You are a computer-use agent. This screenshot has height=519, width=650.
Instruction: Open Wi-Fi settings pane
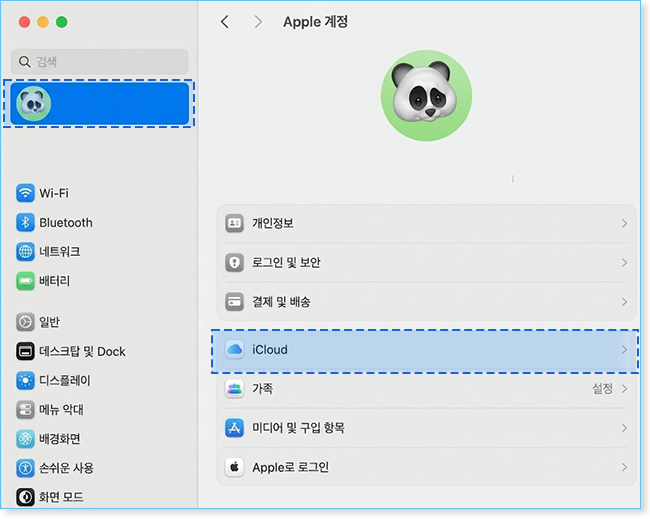(54, 193)
